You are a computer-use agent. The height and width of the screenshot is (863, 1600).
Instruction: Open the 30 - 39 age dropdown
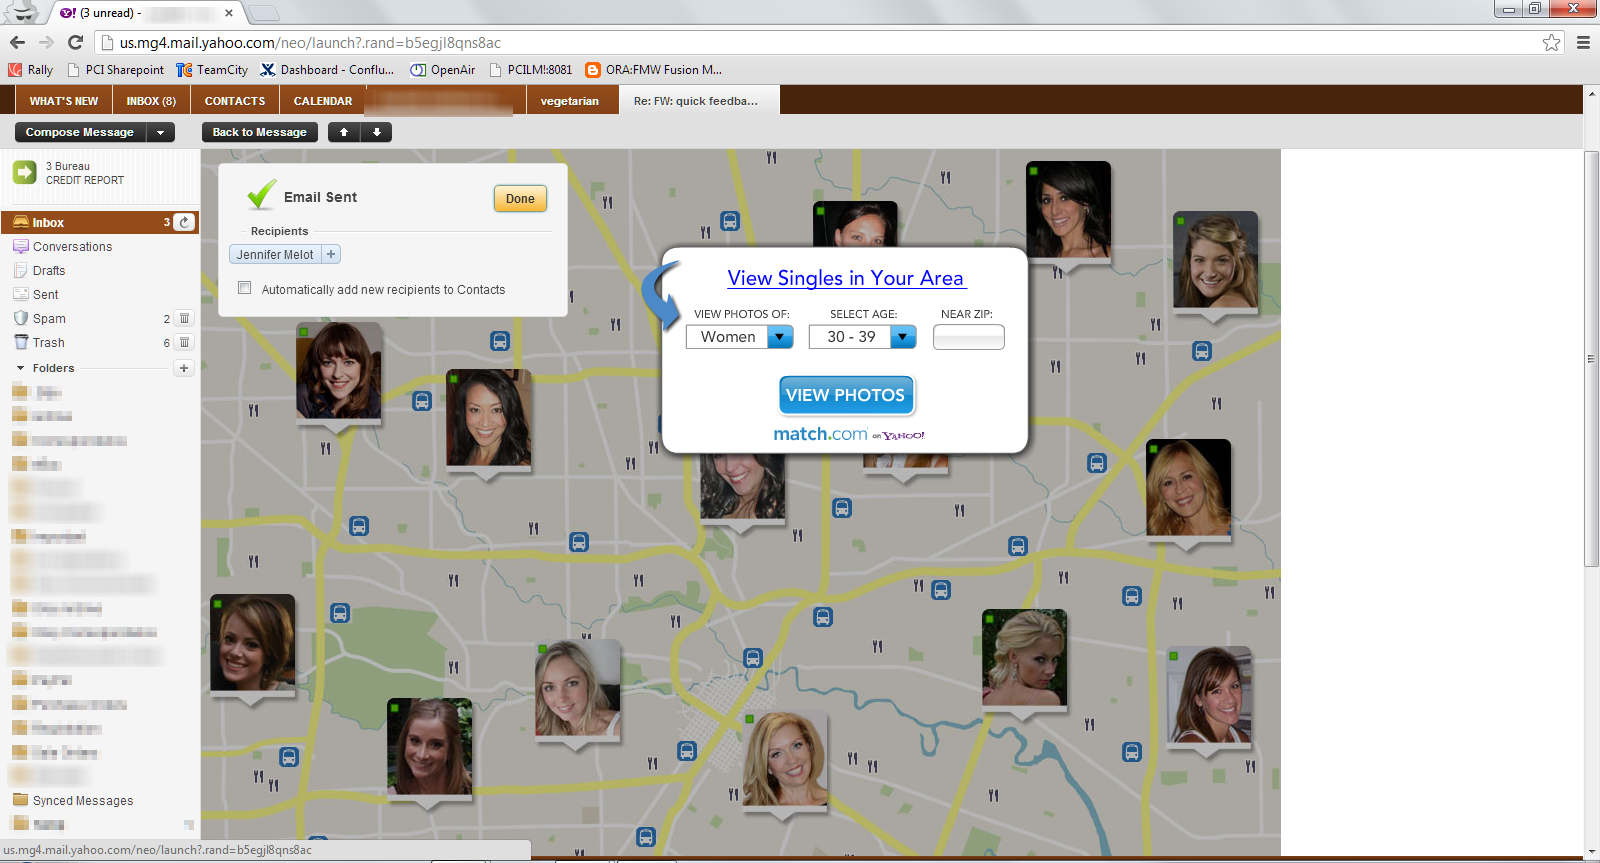click(903, 337)
